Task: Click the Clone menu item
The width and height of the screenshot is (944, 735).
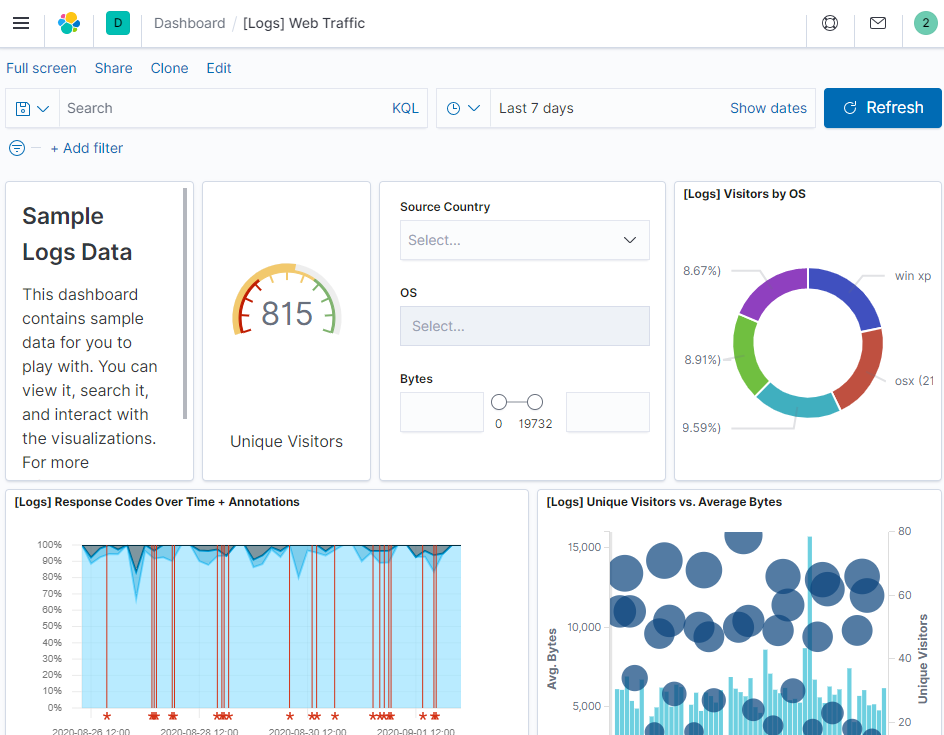Action: pyautogui.click(x=169, y=68)
